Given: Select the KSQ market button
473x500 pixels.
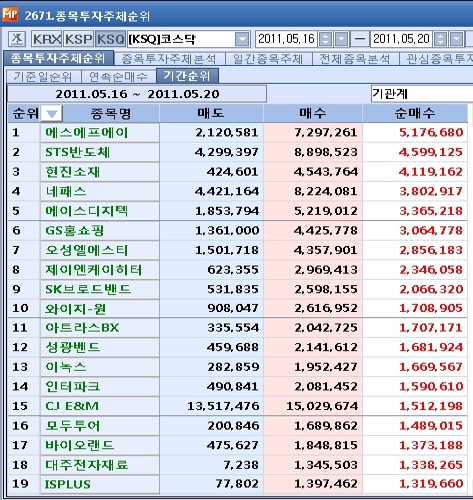Looking at the screenshot, I should [x=110, y=40].
